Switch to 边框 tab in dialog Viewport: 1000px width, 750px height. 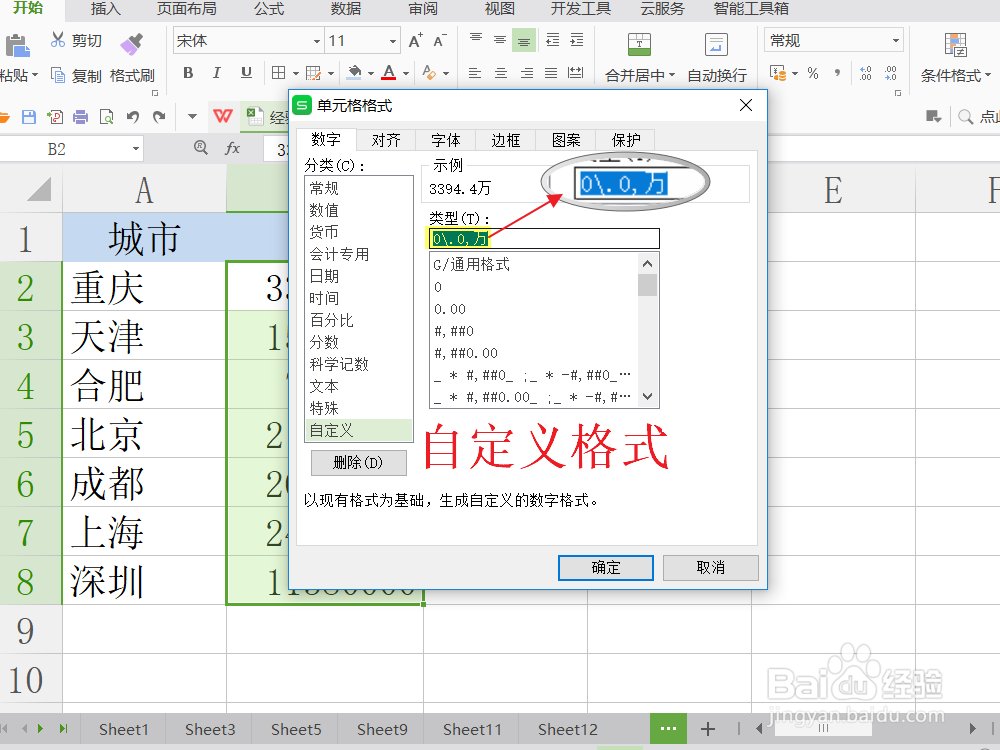pos(506,140)
